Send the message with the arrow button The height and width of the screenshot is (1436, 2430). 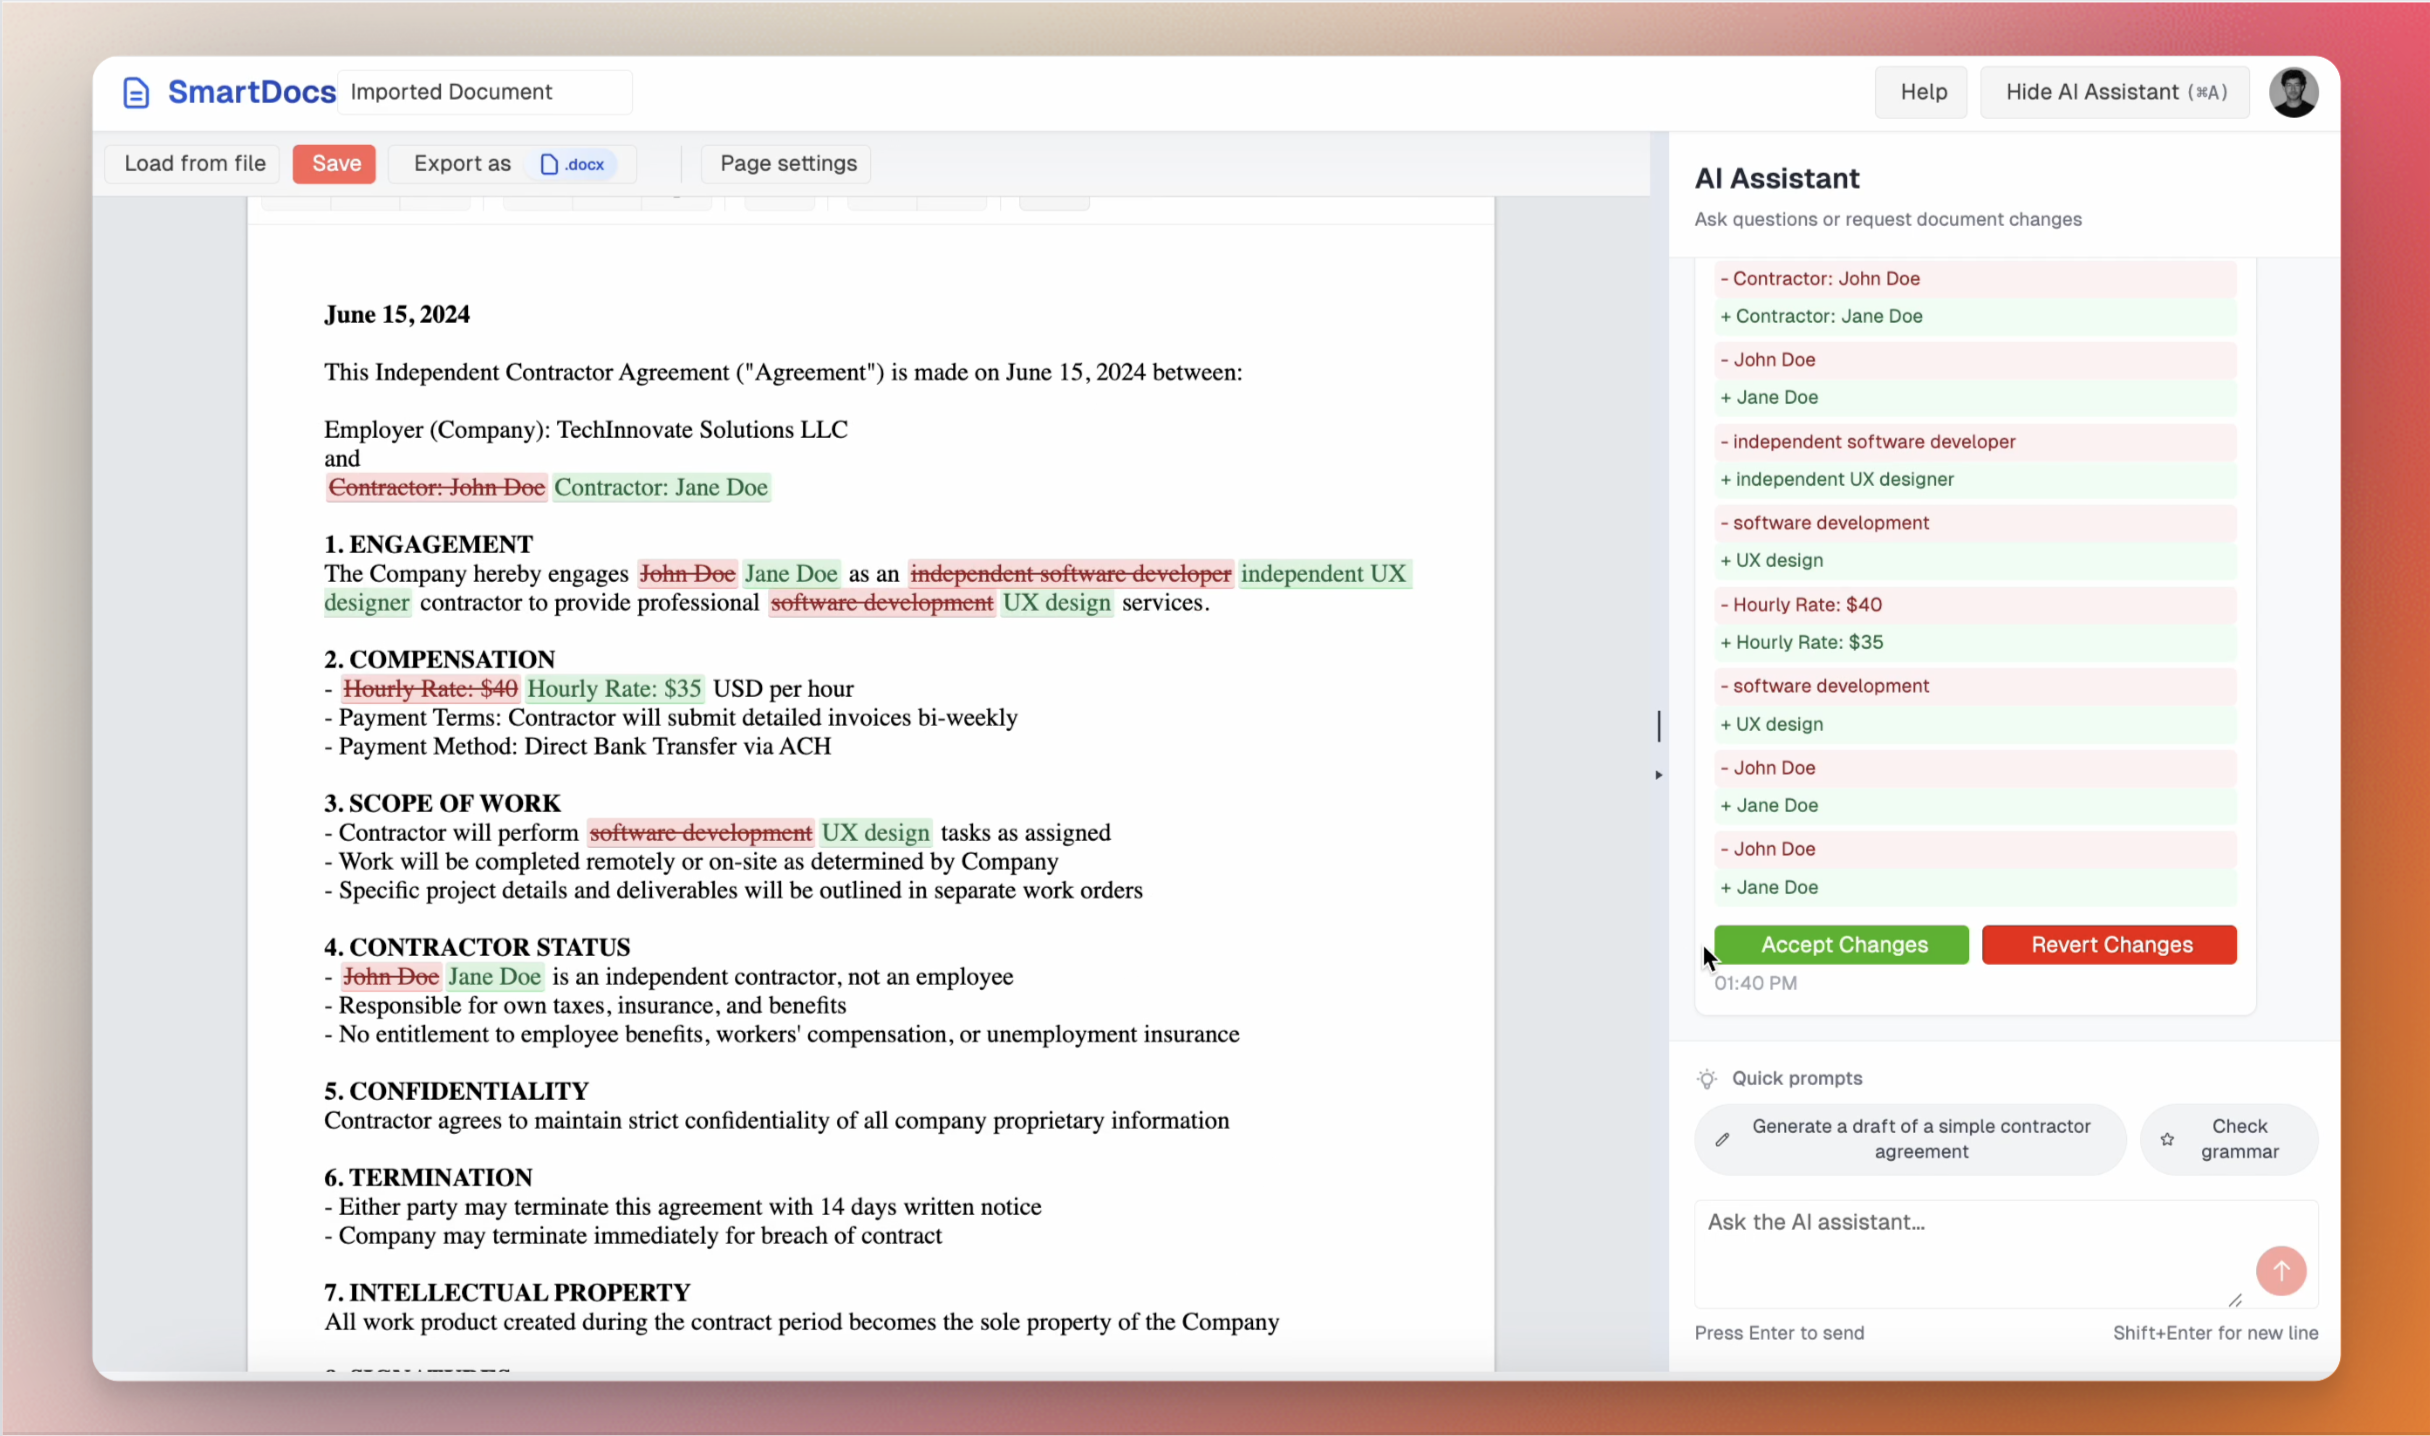click(x=2280, y=1270)
